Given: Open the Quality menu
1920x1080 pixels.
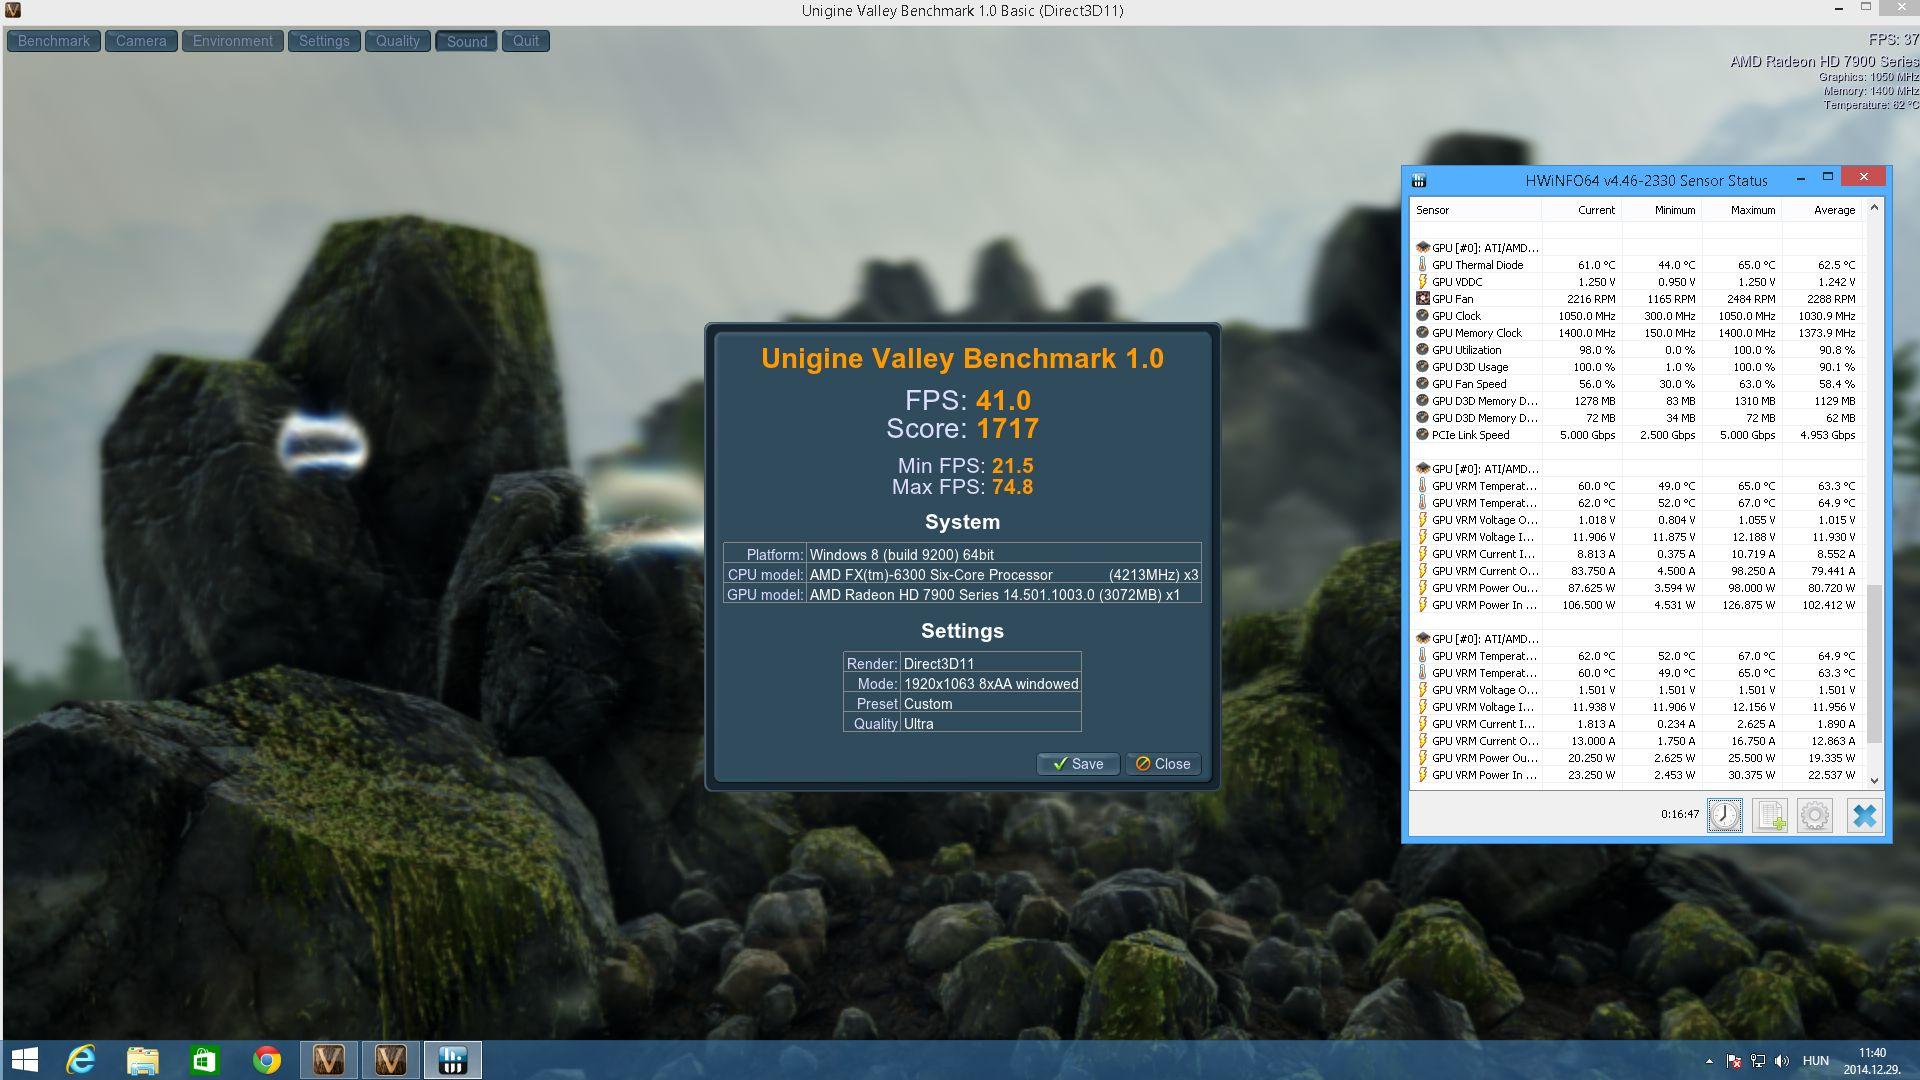Looking at the screenshot, I should point(398,41).
